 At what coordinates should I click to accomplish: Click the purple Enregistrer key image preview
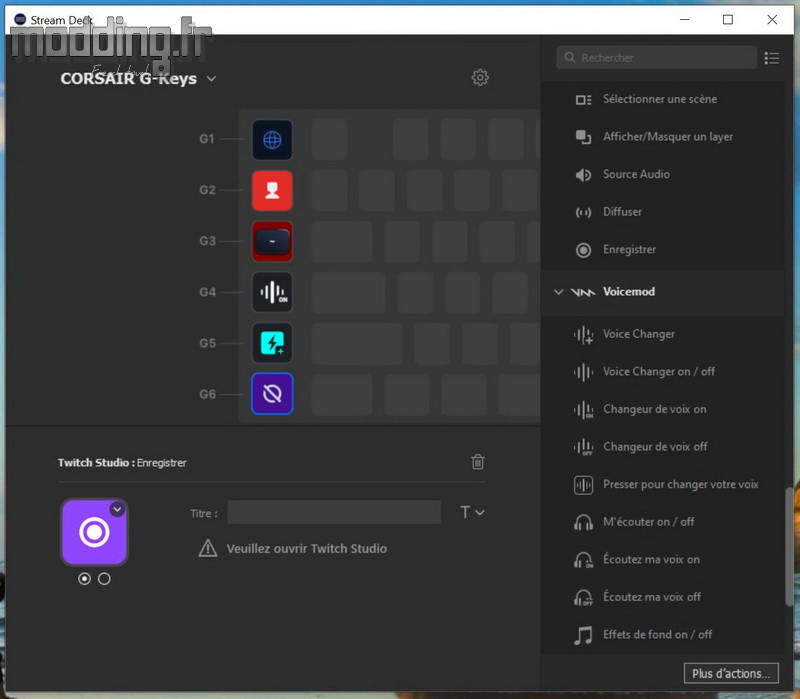coord(94,532)
